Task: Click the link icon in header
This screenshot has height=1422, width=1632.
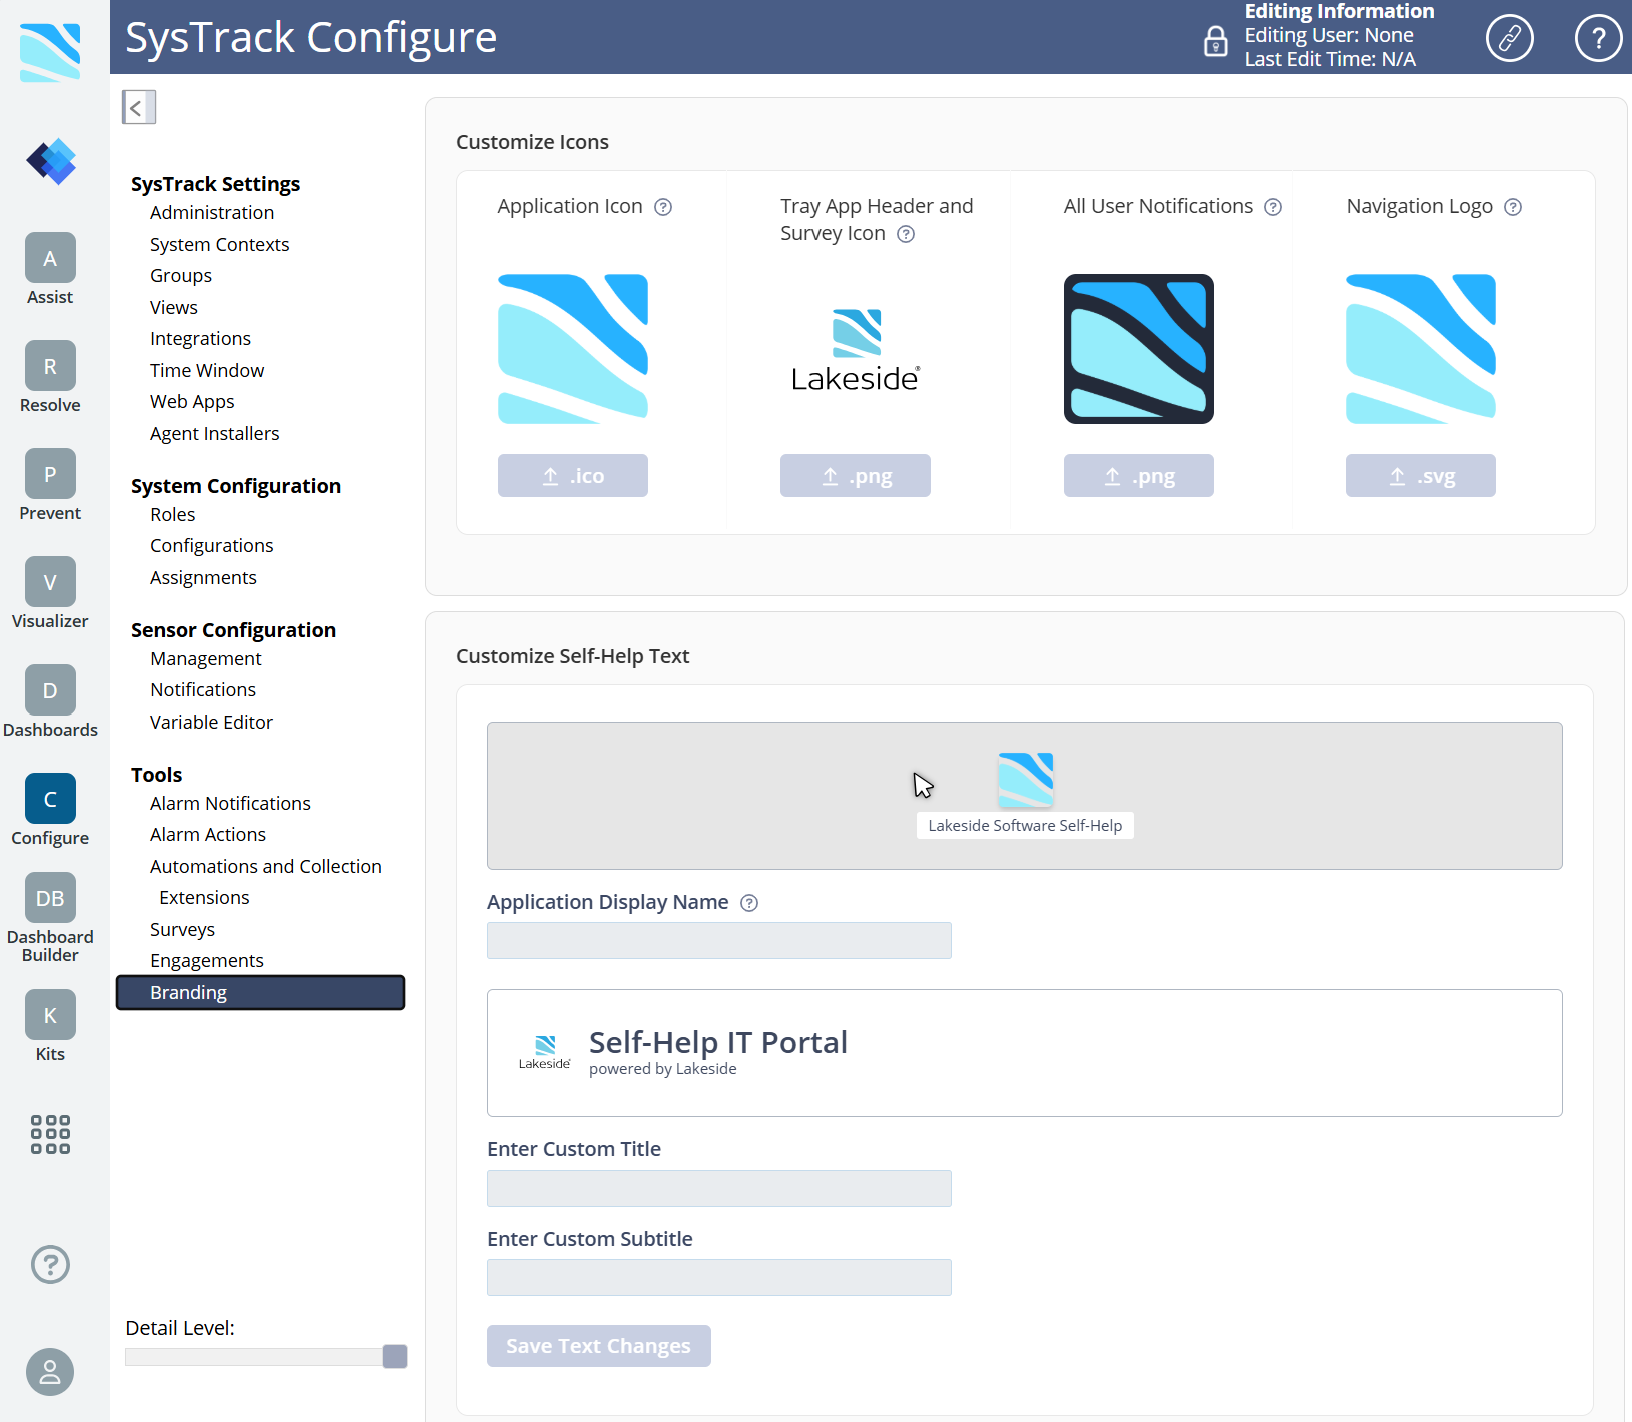Action: (x=1509, y=38)
